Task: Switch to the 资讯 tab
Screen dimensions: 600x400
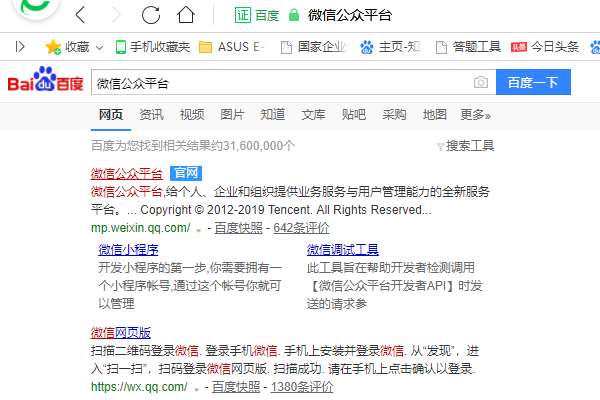Action: pyautogui.click(x=152, y=114)
